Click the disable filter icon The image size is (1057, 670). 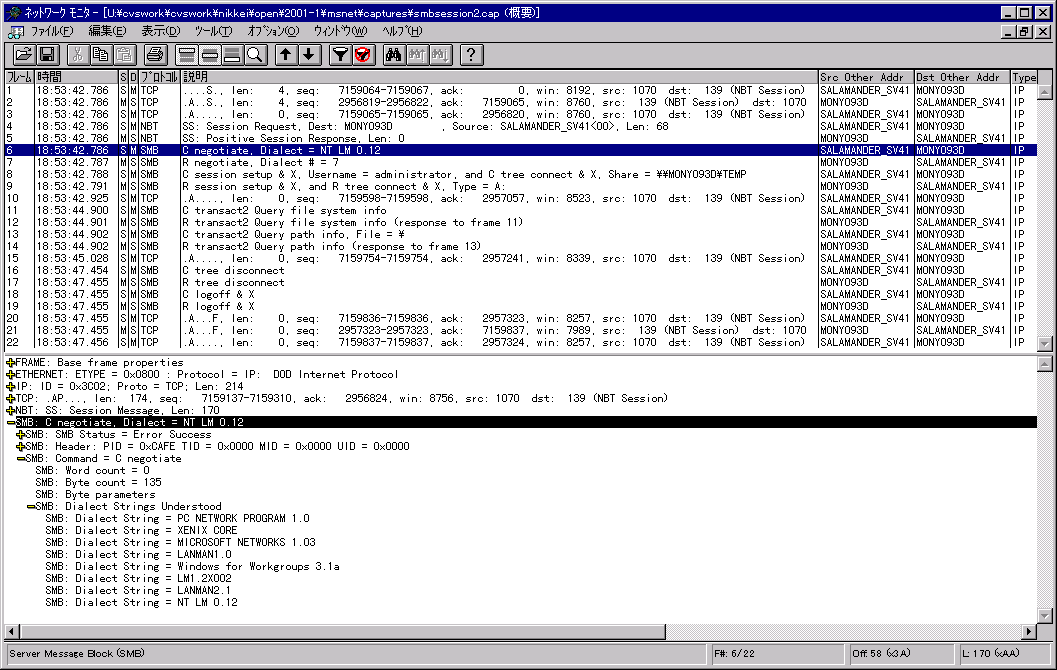click(x=363, y=55)
